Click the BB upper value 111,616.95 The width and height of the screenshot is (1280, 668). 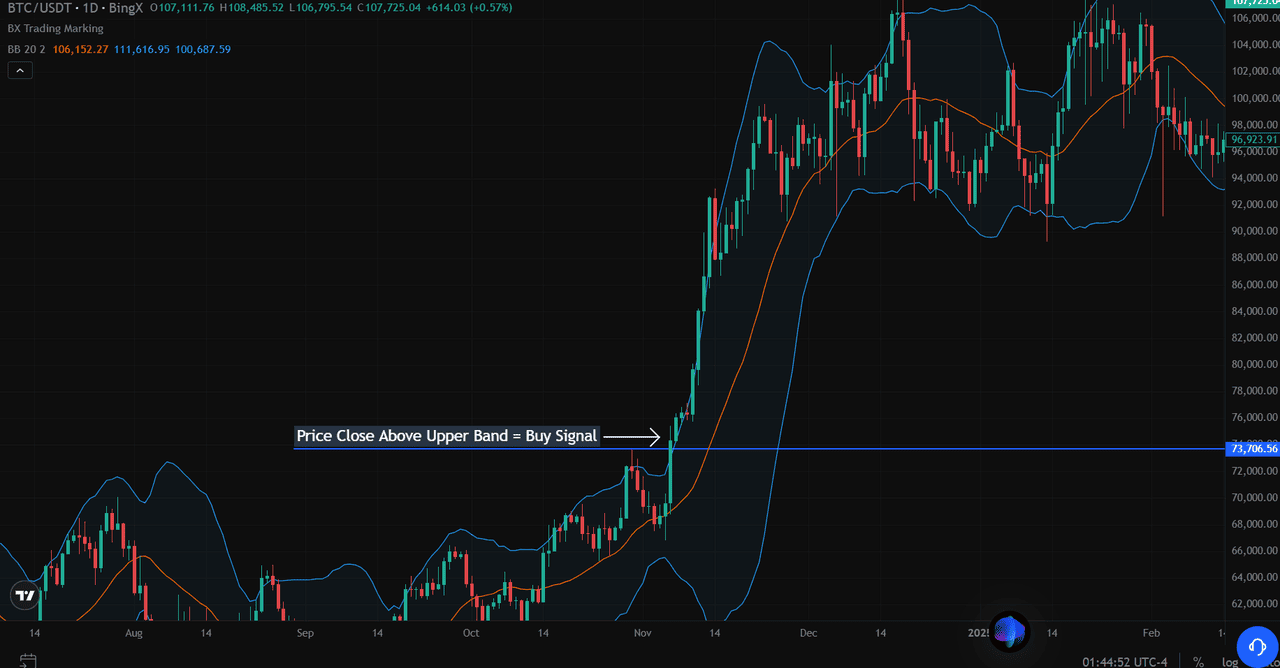142,49
